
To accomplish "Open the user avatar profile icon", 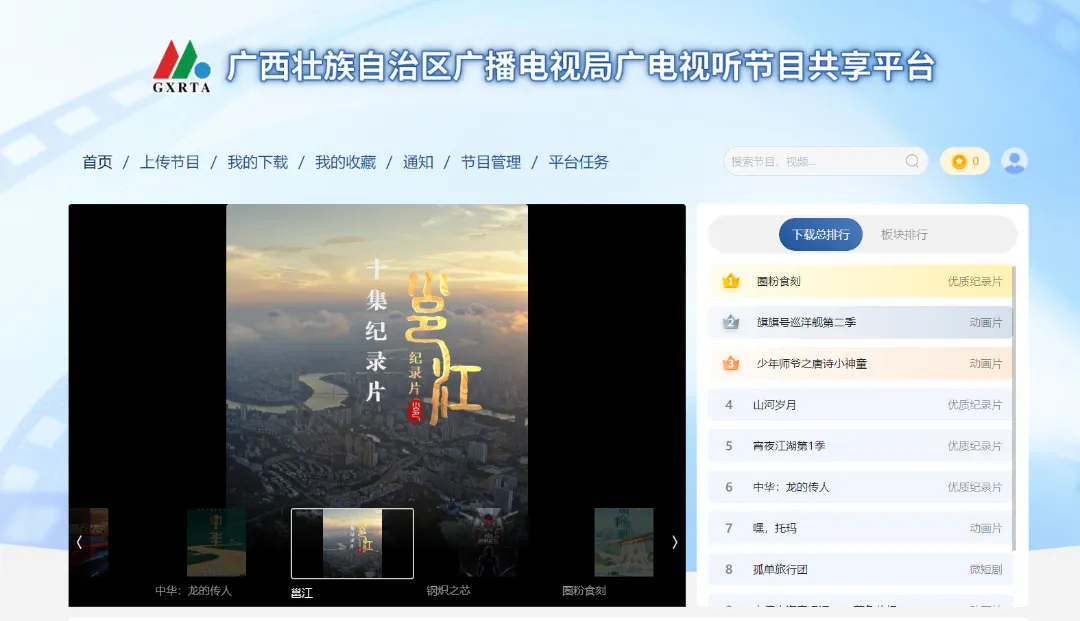I will [1014, 161].
